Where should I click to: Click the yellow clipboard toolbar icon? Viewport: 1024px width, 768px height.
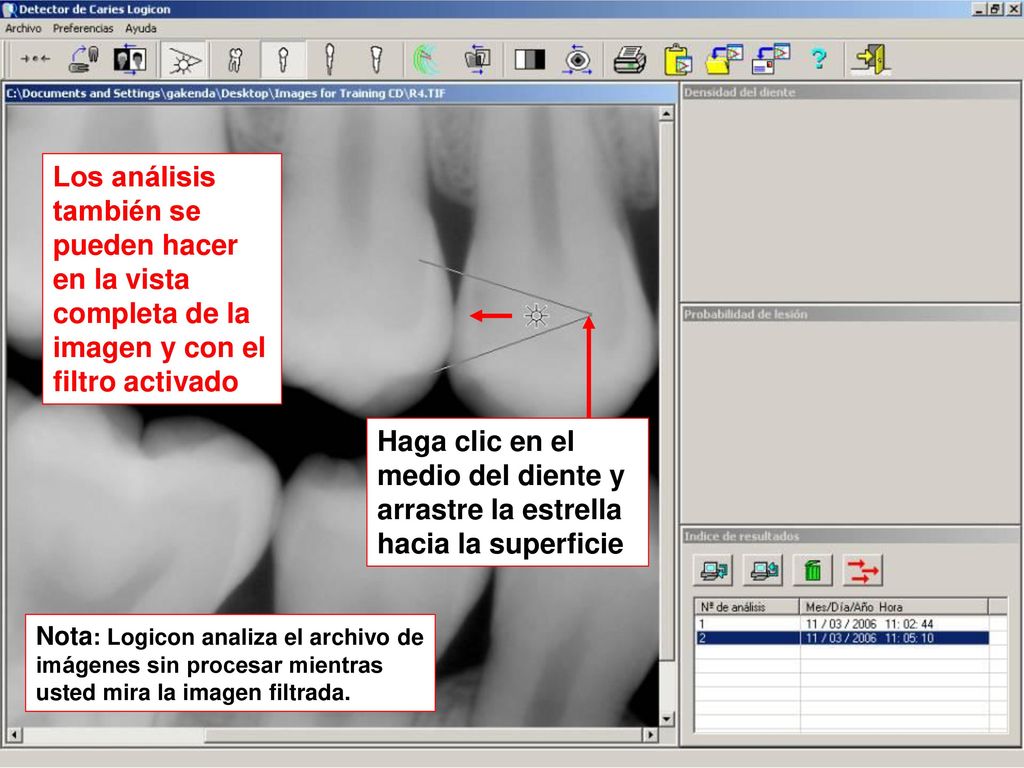[678, 59]
